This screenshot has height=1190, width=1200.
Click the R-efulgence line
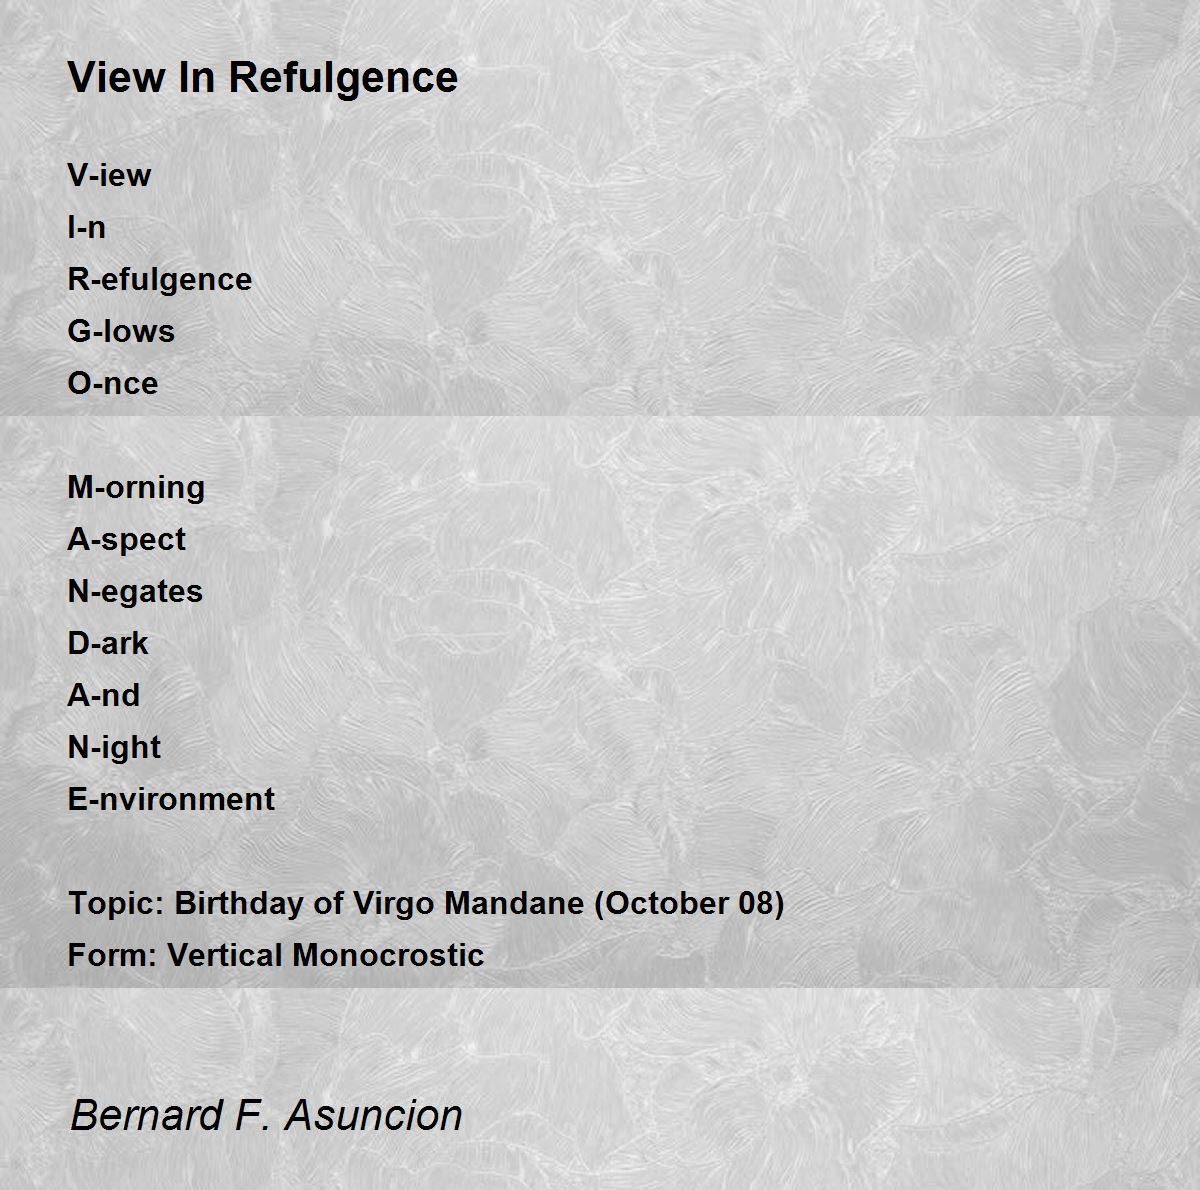160,280
